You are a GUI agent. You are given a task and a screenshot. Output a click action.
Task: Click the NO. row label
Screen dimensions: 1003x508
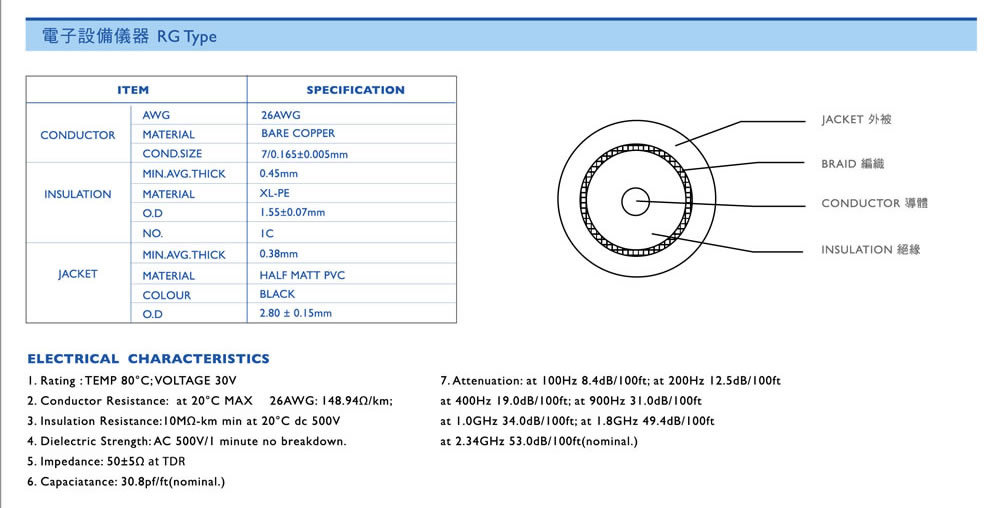pos(152,234)
